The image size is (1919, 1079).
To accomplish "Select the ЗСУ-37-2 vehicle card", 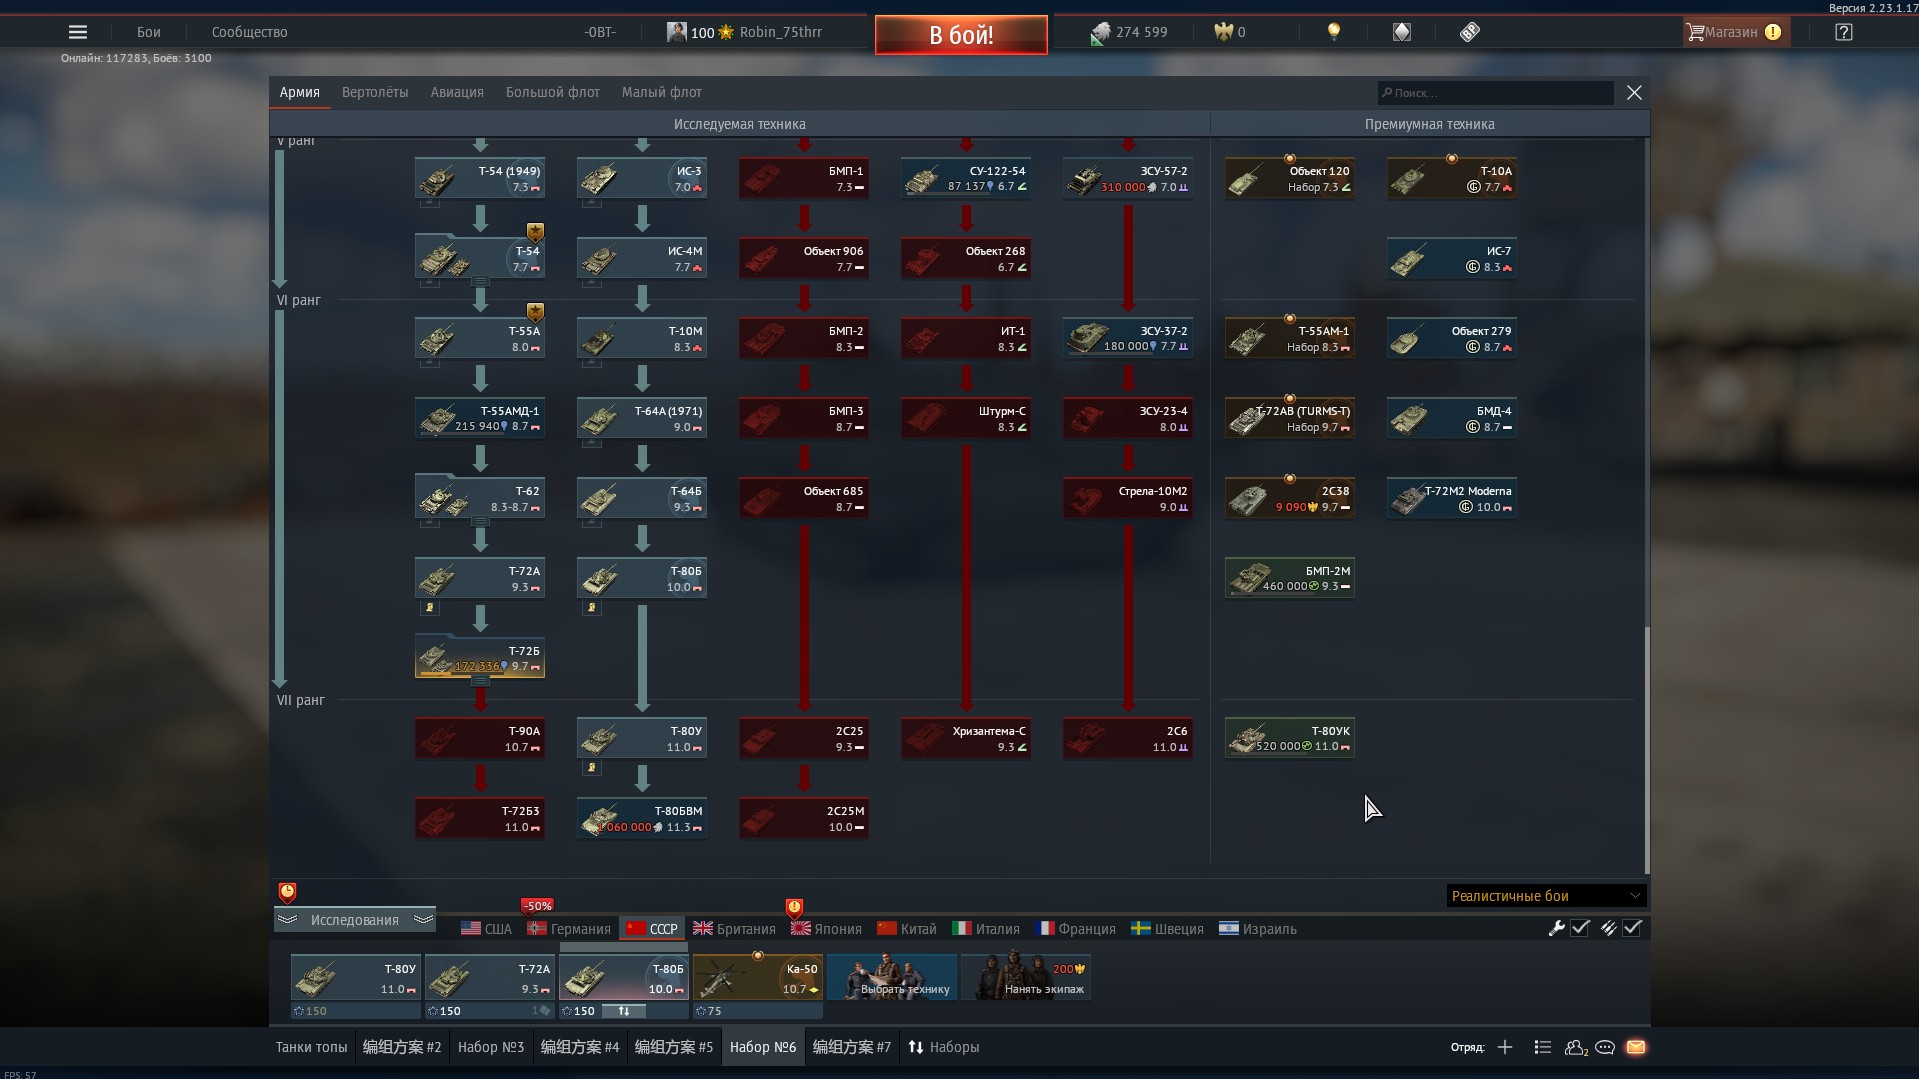I will 1128,338.
